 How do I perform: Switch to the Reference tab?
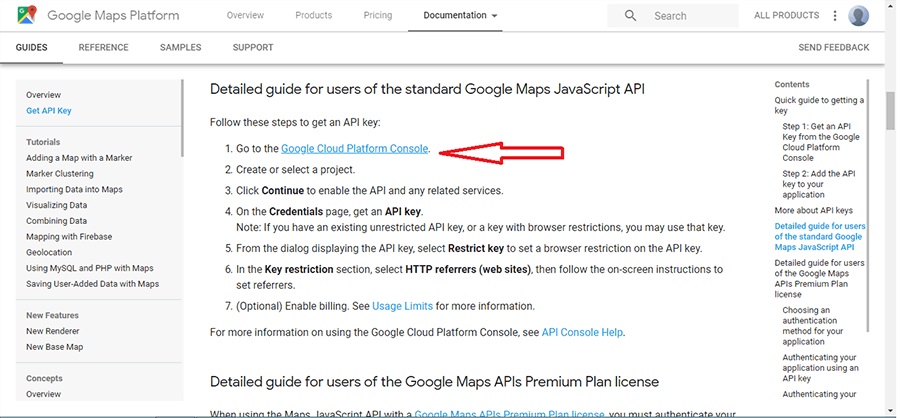(103, 48)
